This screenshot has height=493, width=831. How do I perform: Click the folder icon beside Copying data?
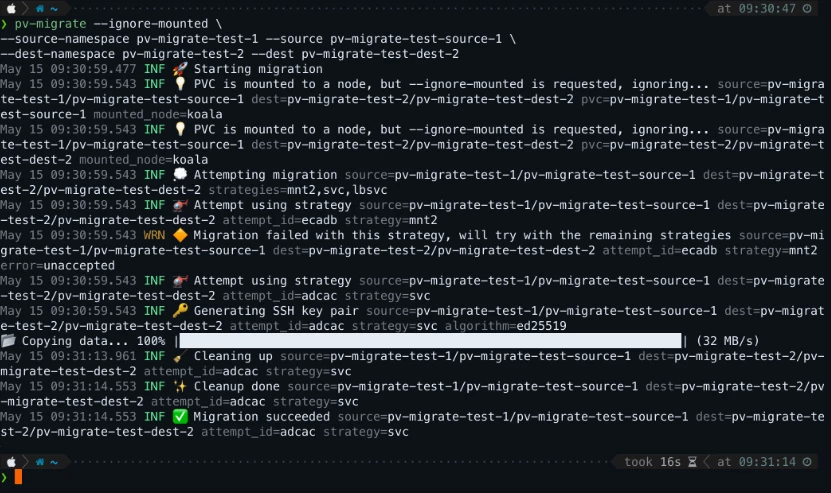(x=7, y=341)
